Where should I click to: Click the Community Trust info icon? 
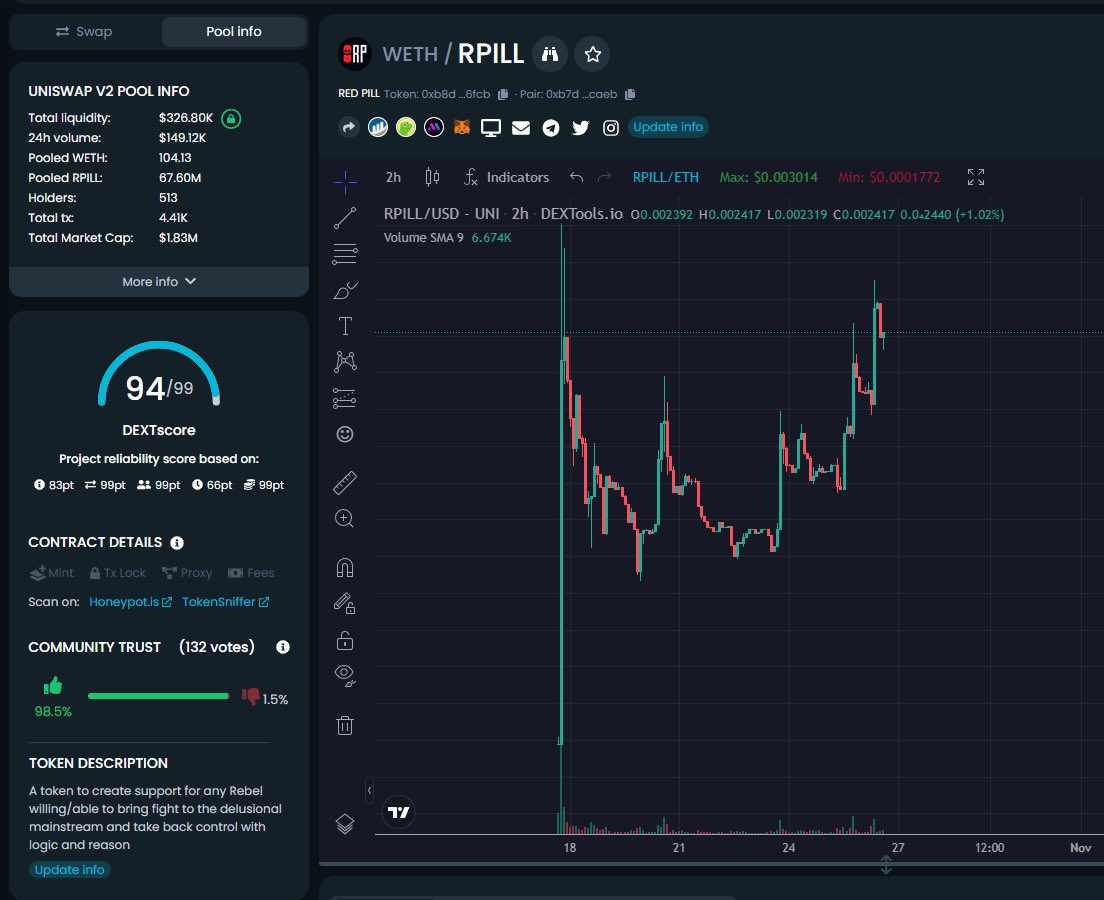pos(283,647)
